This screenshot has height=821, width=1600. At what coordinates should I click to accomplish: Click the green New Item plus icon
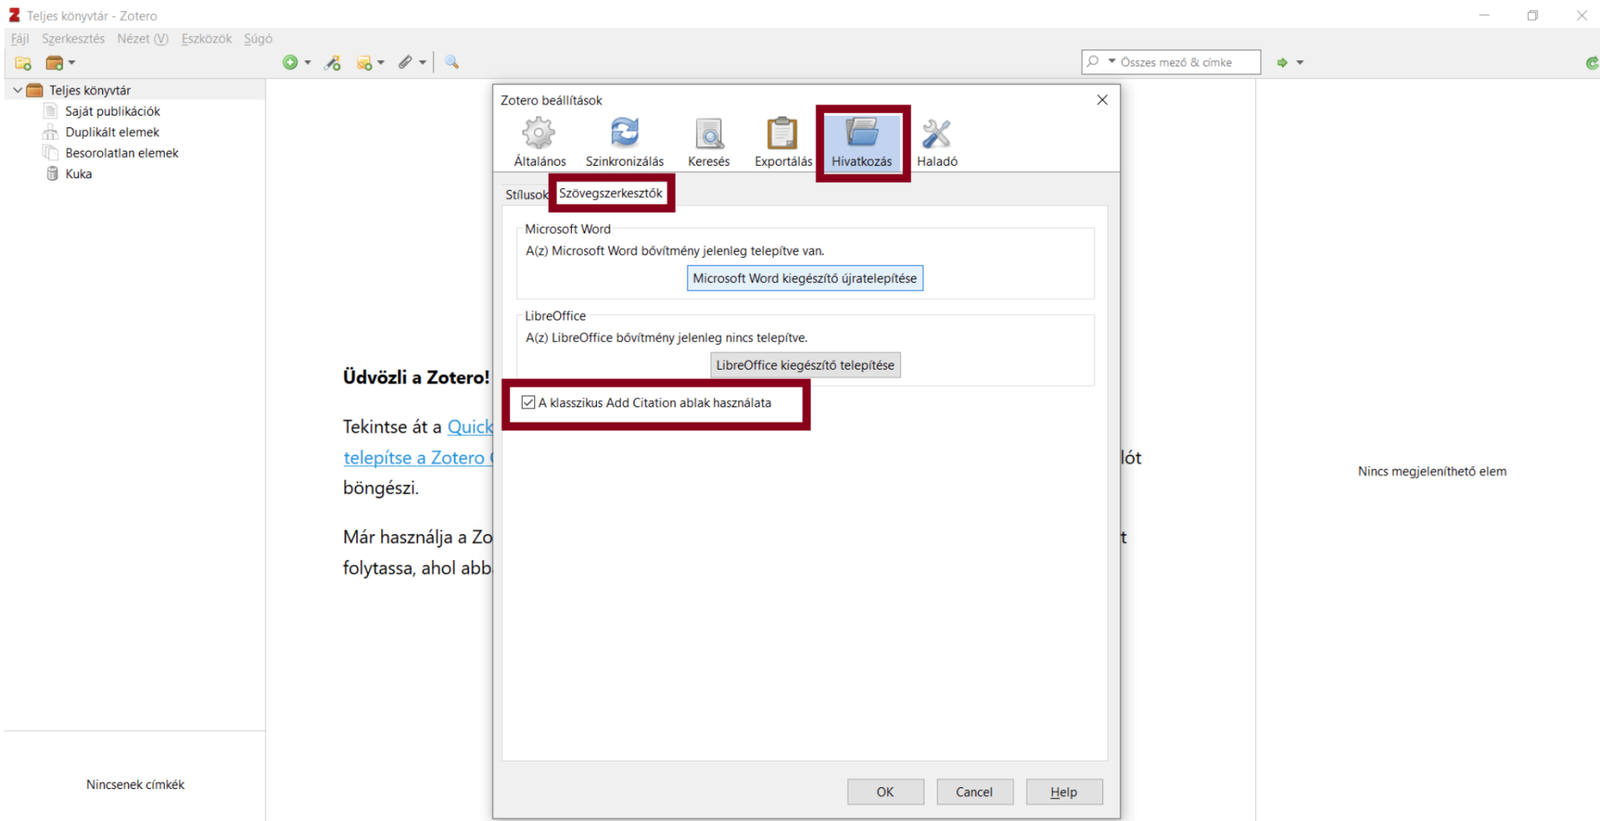pyautogui.click(x=290, y=63)
